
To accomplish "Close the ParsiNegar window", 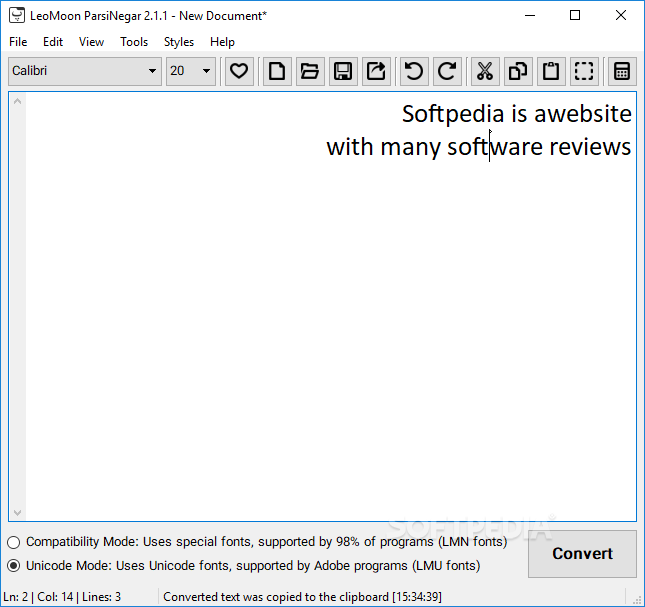I will (x=621, y=16).
